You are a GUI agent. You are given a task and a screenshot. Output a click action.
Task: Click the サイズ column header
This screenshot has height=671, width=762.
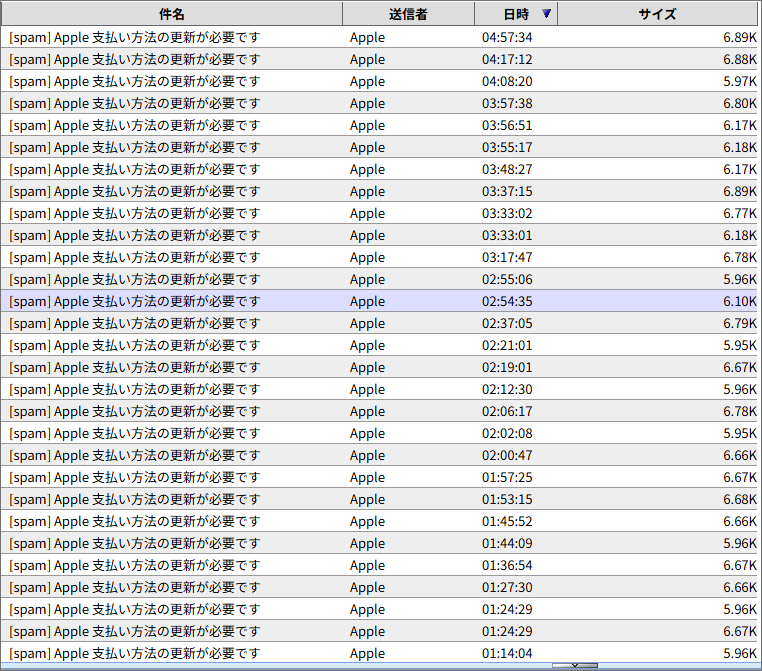click(x=657, y=14)
